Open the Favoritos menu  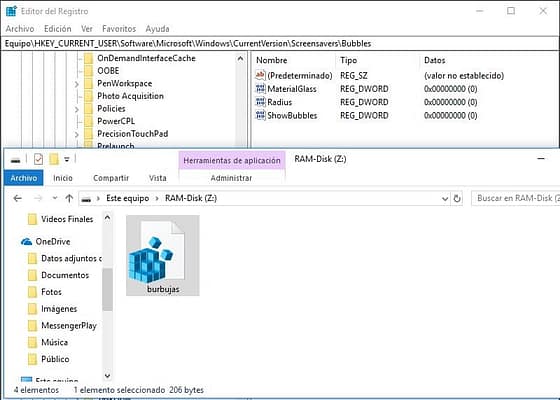(119, 29)
